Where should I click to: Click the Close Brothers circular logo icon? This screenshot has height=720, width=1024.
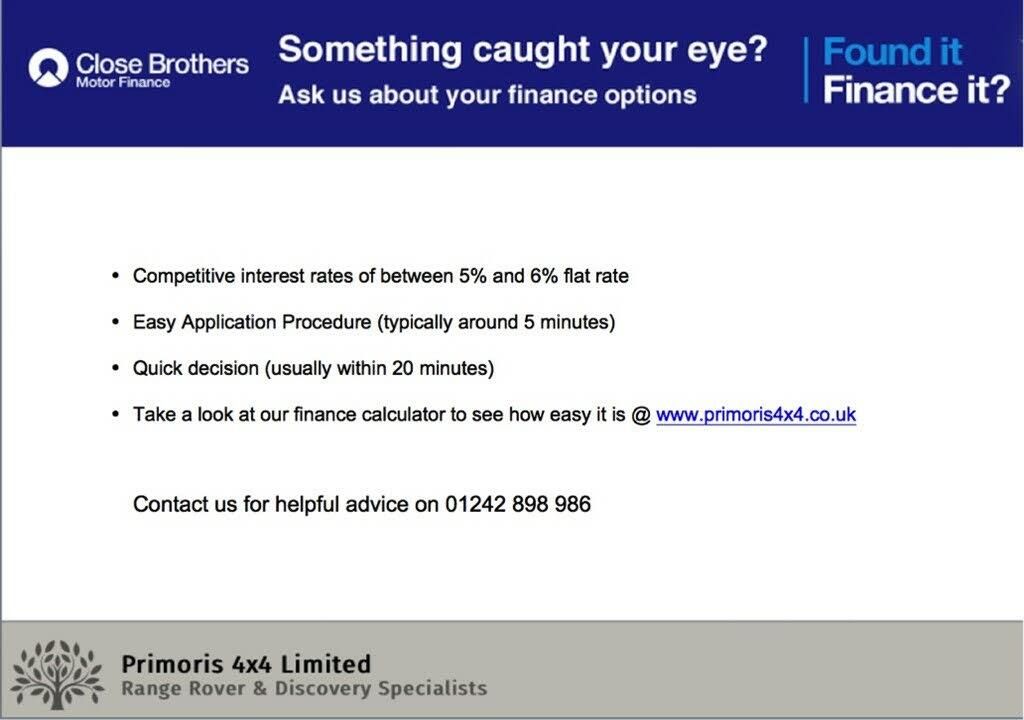pos(48,68)
